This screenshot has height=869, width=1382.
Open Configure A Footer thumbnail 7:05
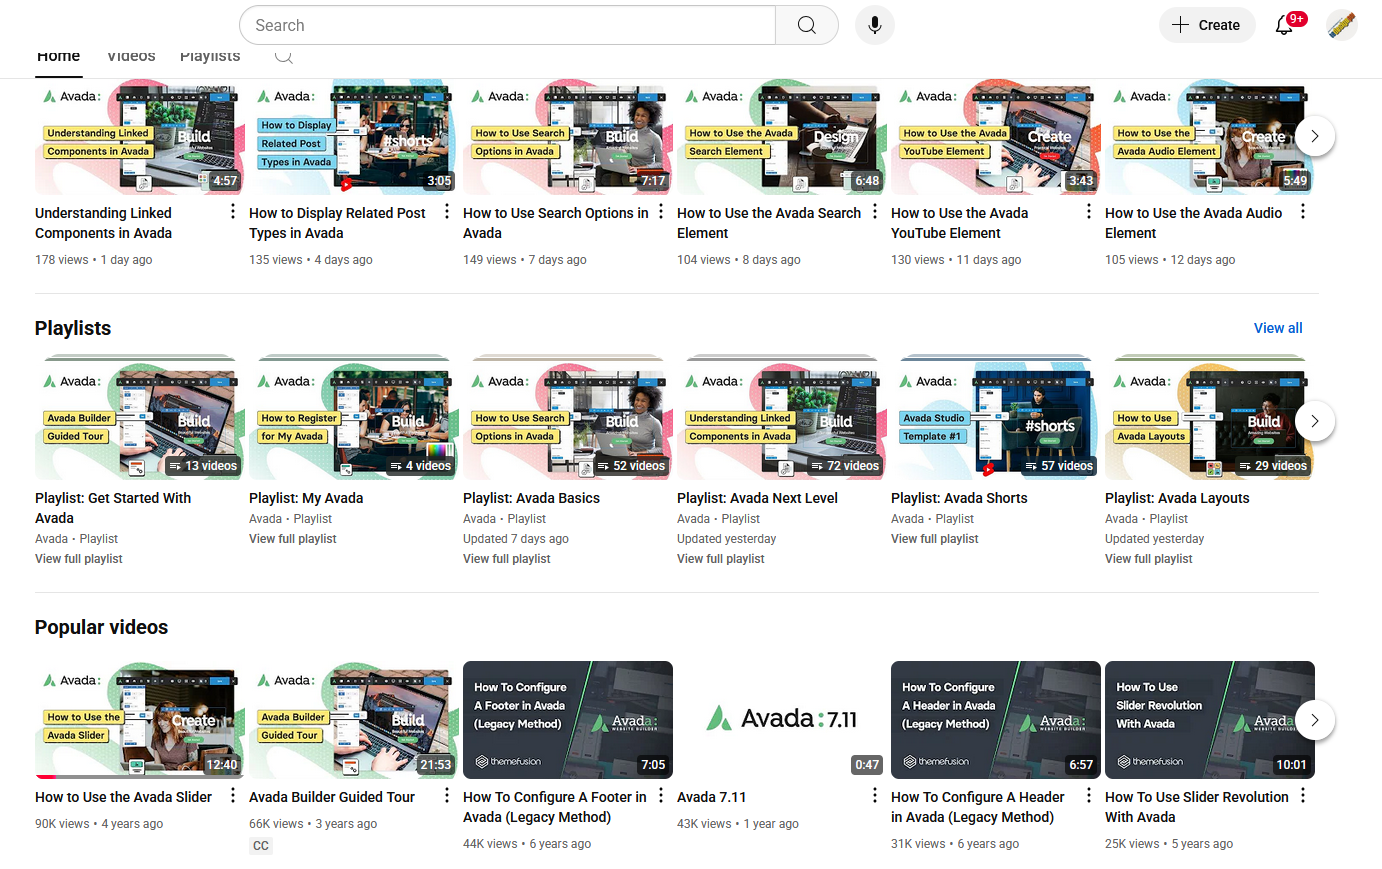568,720
